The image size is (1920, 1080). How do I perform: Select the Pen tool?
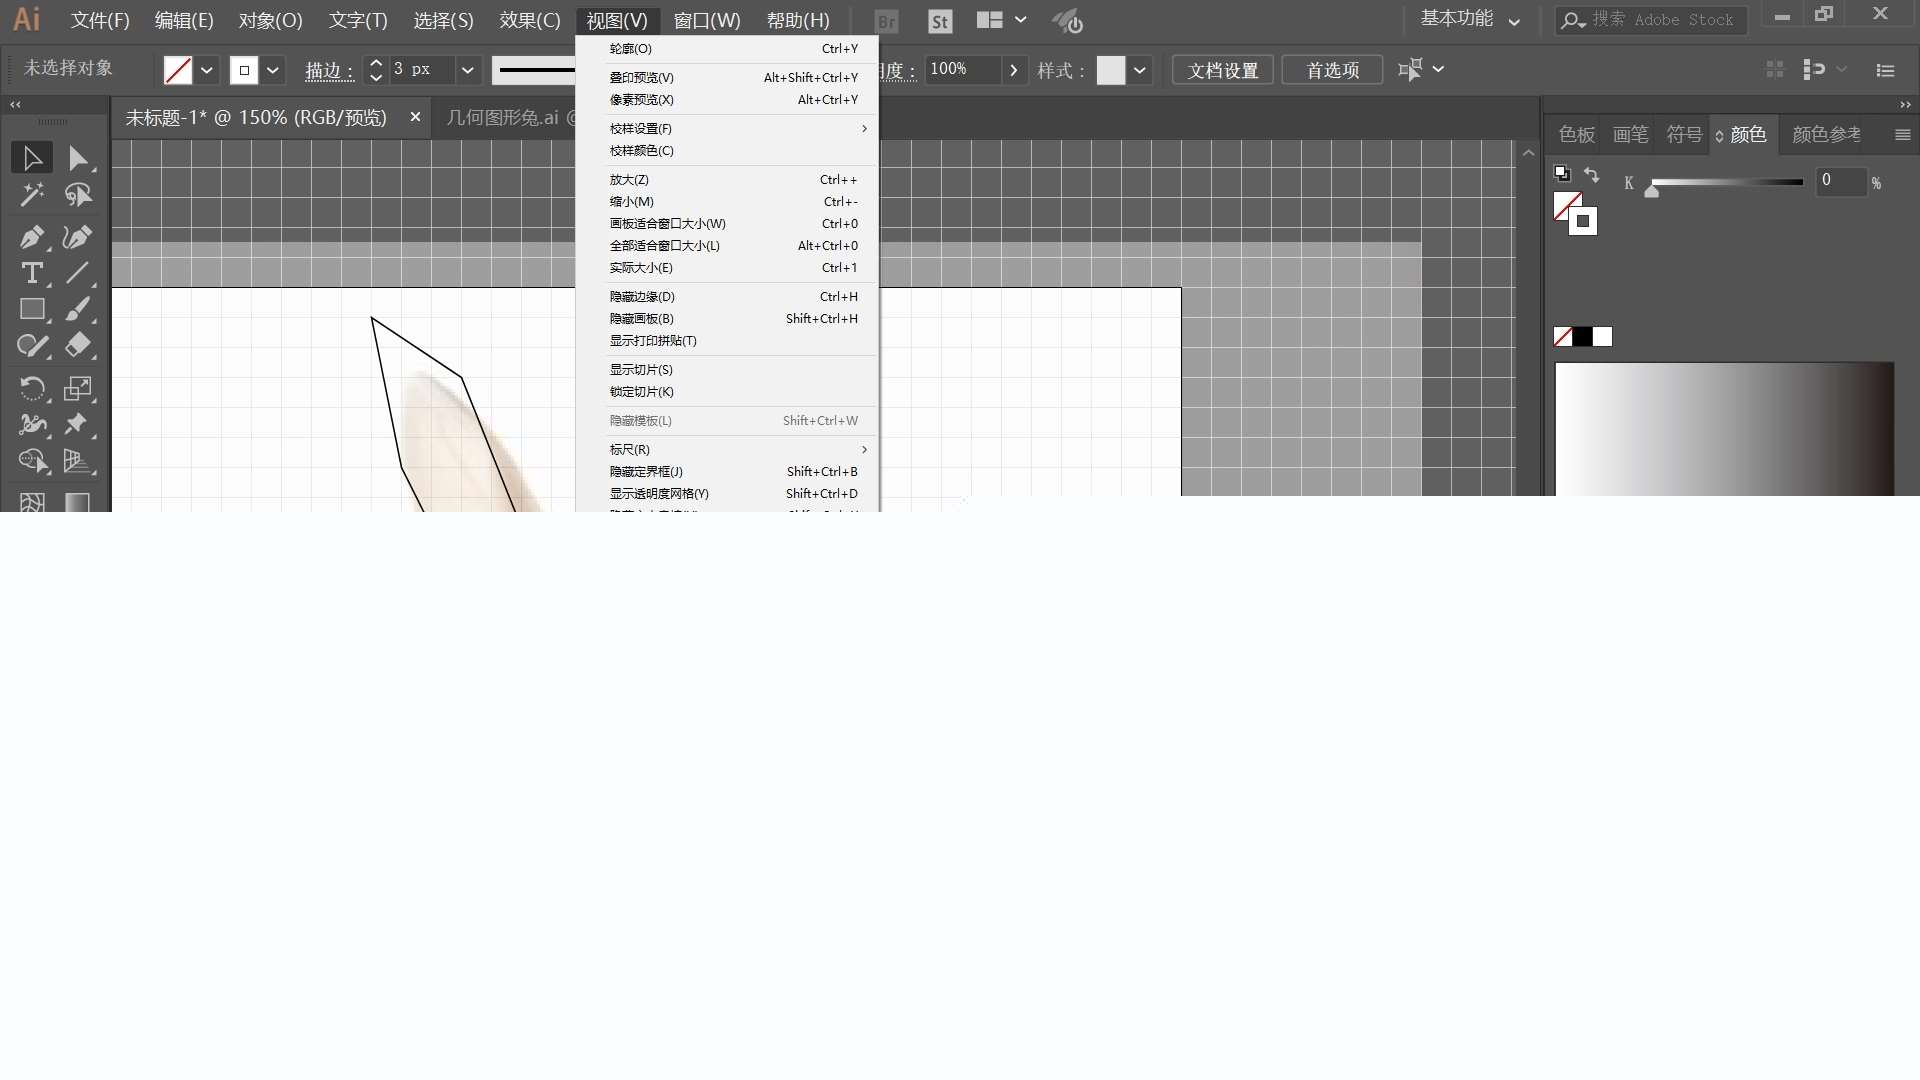point(32,237)
